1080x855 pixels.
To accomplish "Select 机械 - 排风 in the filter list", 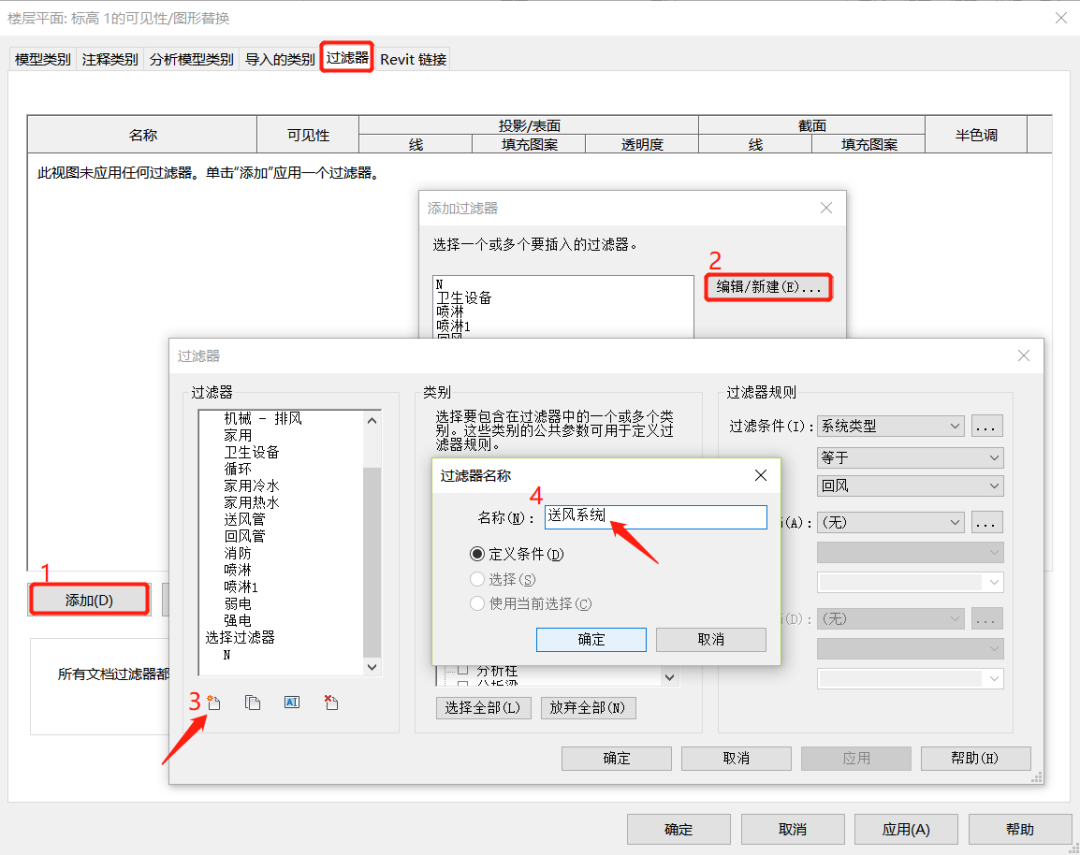I will pos(262,418).
